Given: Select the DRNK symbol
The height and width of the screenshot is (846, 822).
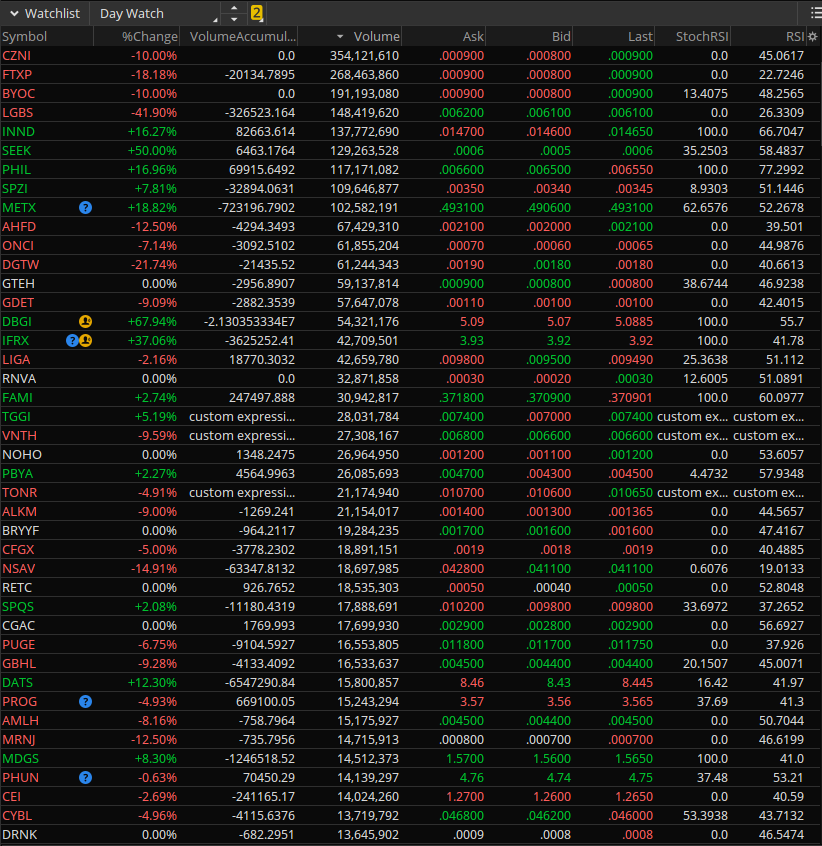Looking at the screenshot, I should pyautogui.click(x=19, y=835).
